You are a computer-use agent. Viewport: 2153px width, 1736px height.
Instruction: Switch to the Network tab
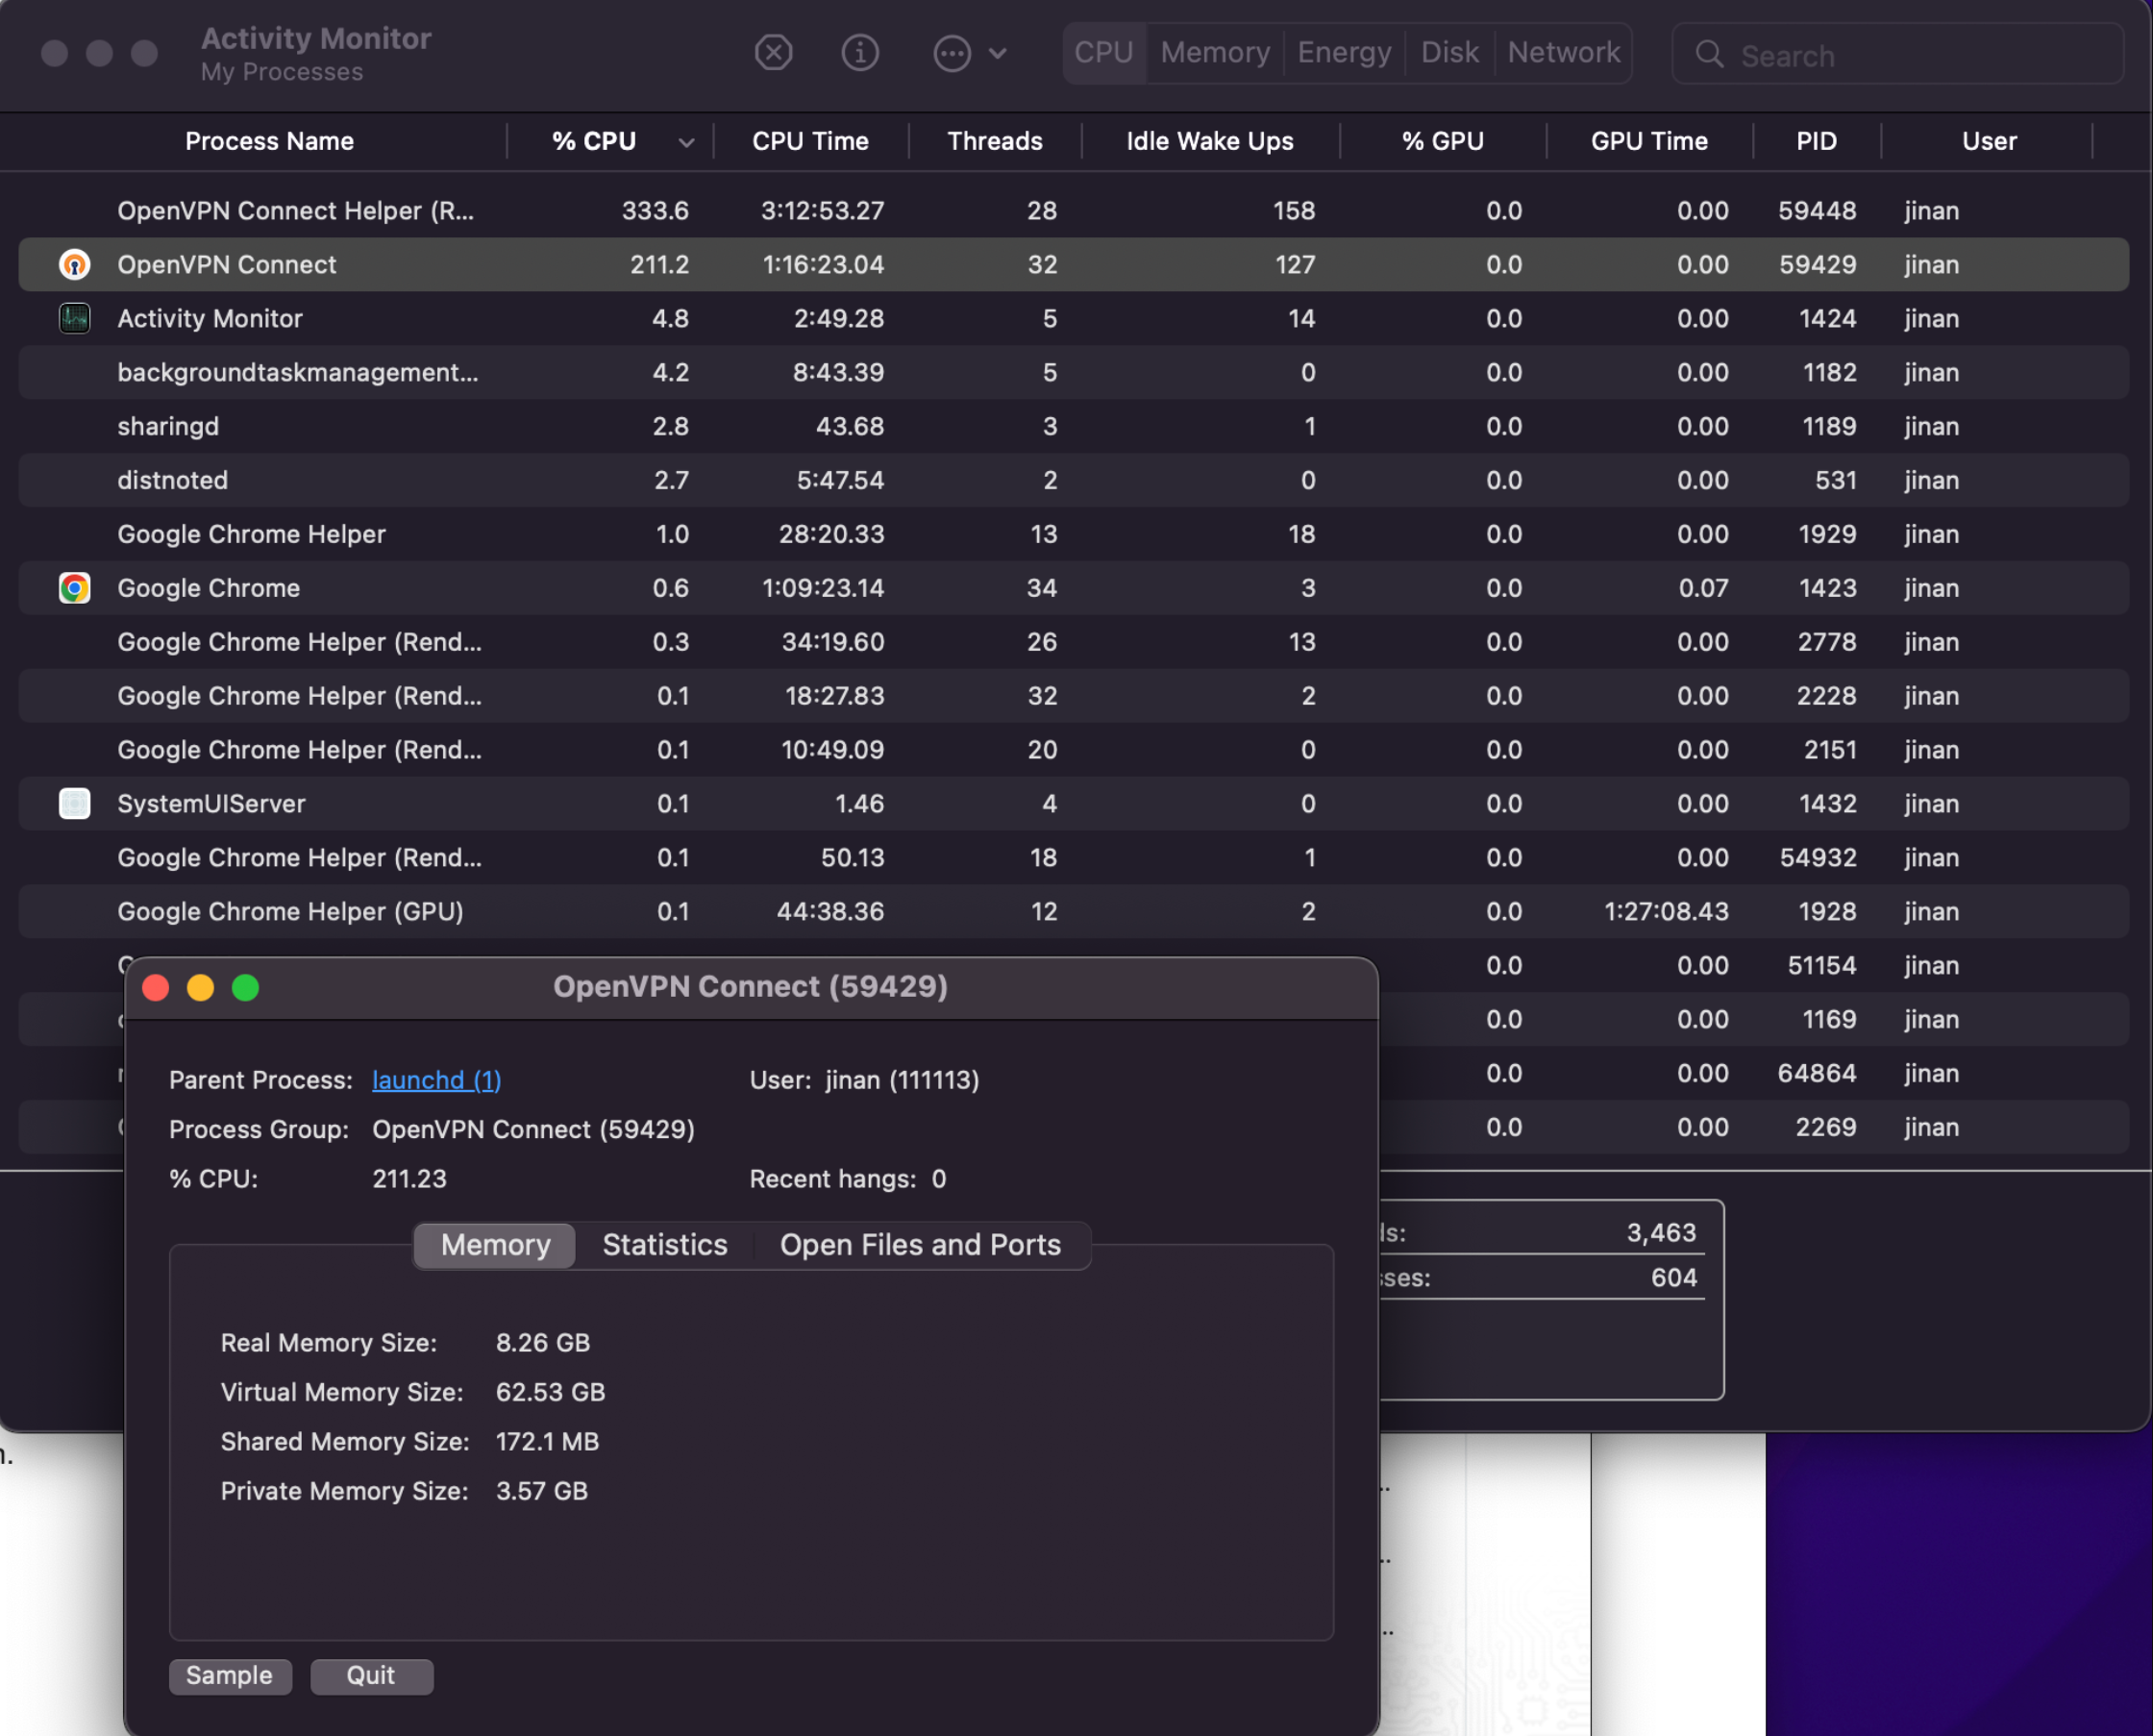tap(1563, 52)
